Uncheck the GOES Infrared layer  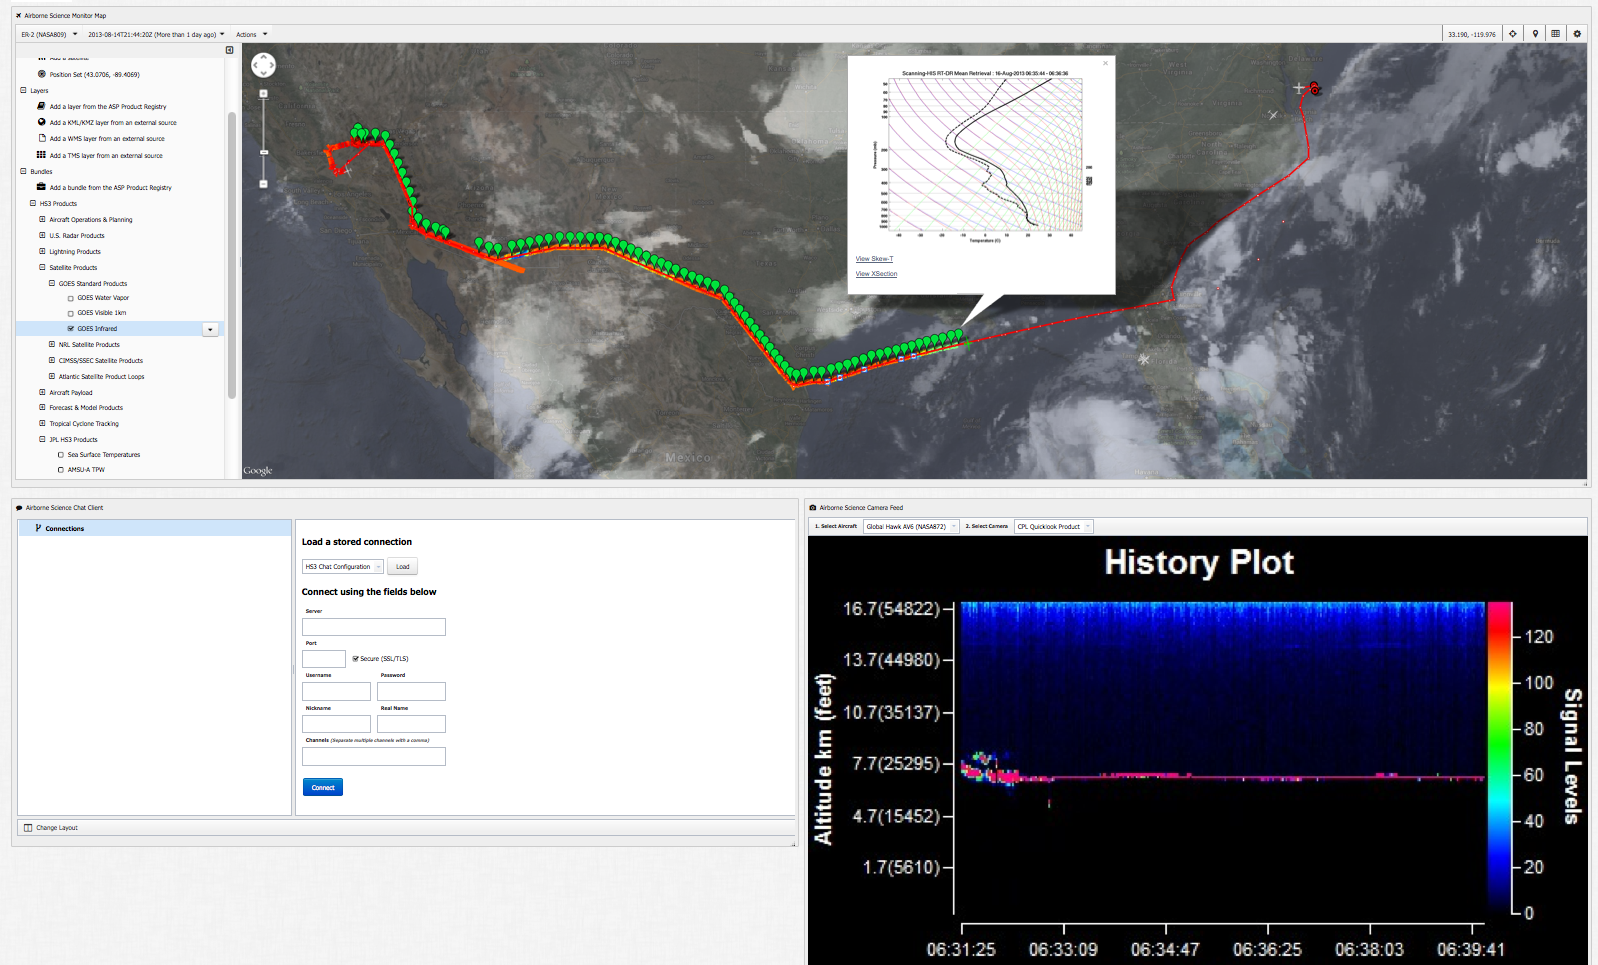(x=71, y=329)
